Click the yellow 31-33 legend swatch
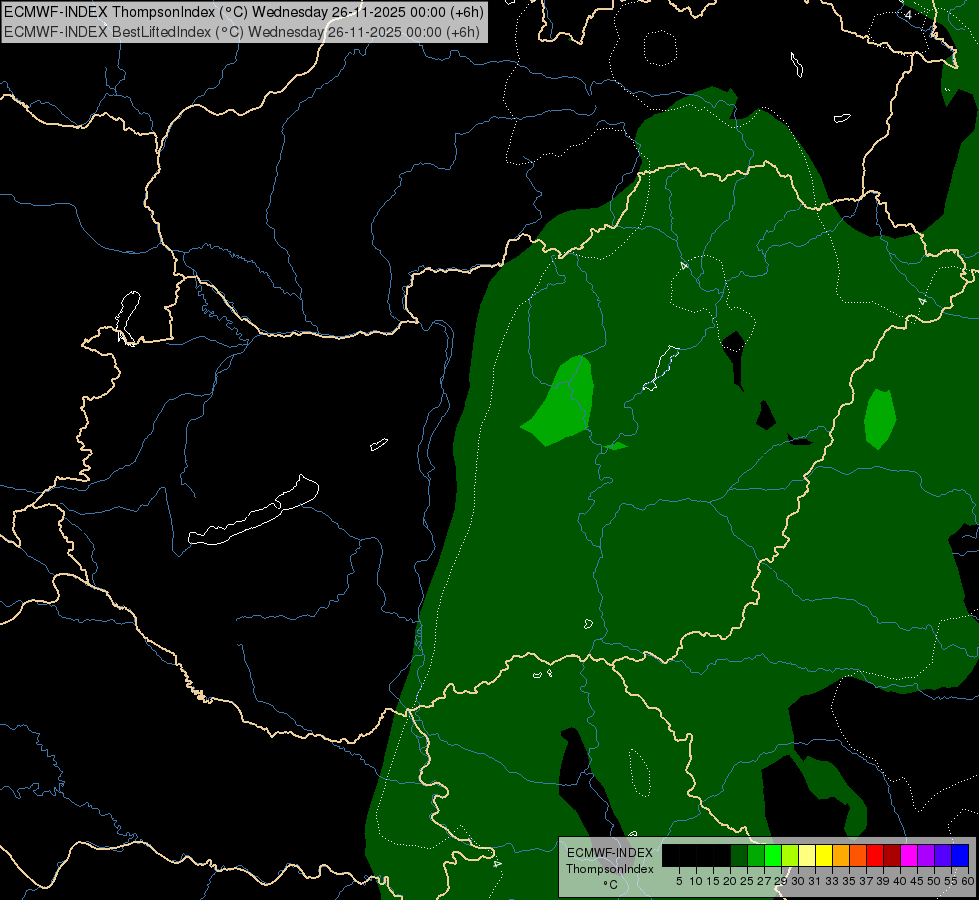This screenshot has height=900, width=979. click(x=824, y=855)
